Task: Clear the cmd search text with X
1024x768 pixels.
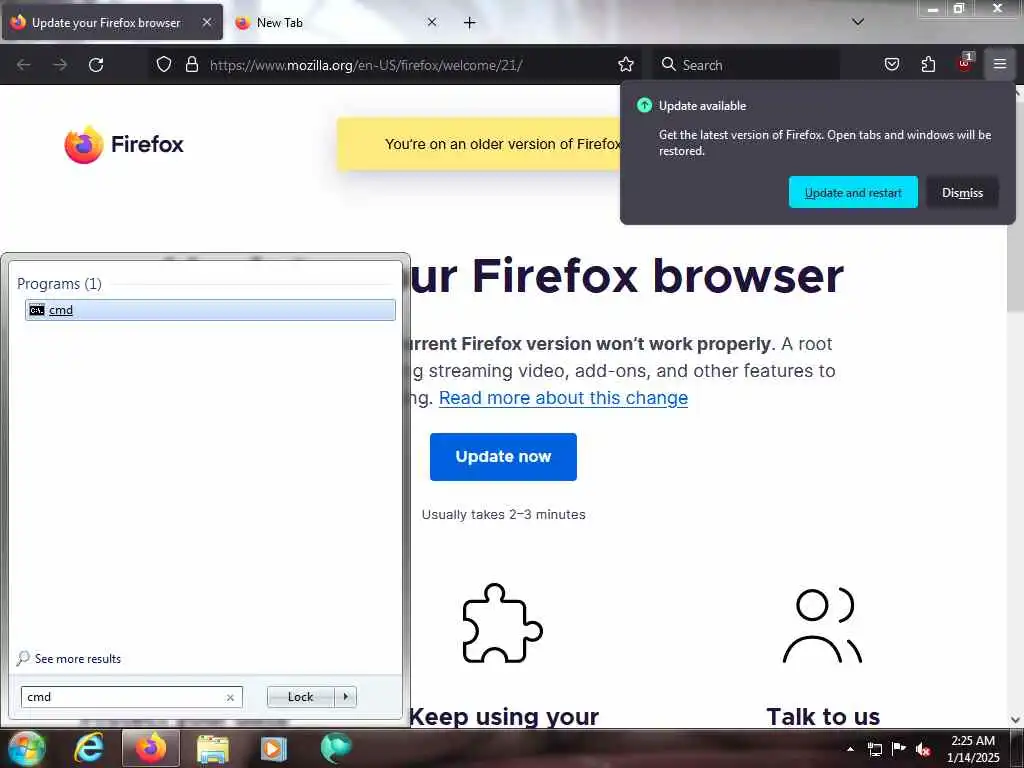Action: click(x=230, y=697)
